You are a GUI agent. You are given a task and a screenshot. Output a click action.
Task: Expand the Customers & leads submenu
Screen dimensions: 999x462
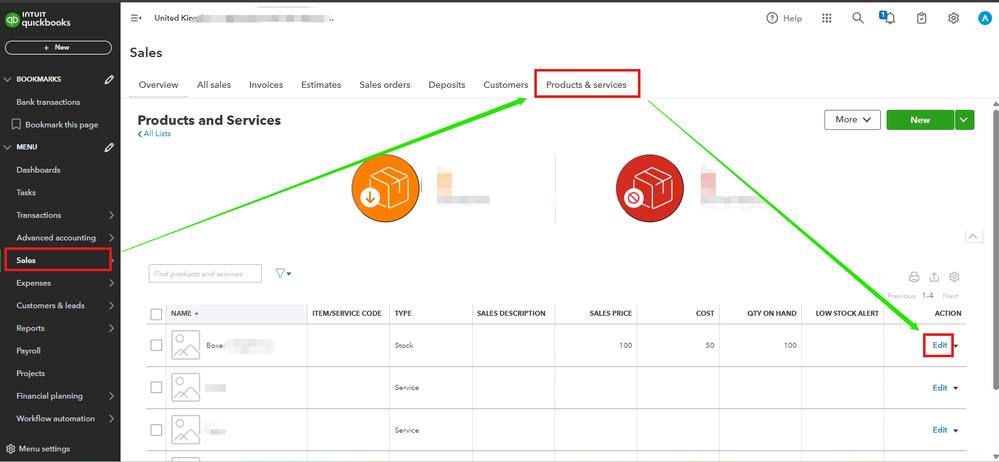click(x=111, y=306)
